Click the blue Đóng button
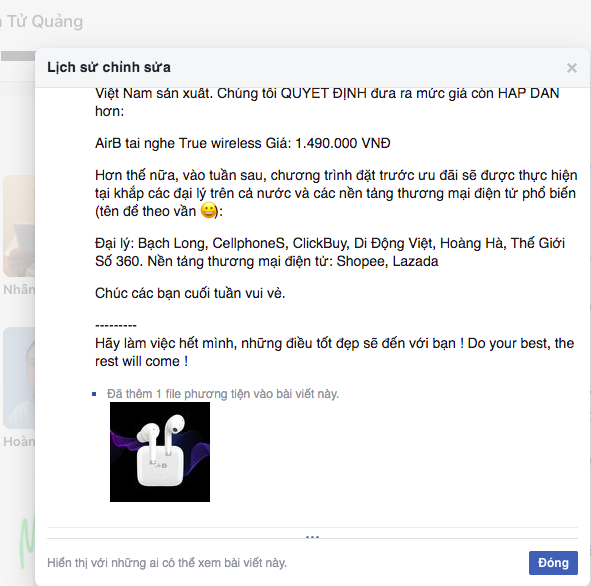The height and width of the screenshot is (586, 591). click(x=553, y=563)
